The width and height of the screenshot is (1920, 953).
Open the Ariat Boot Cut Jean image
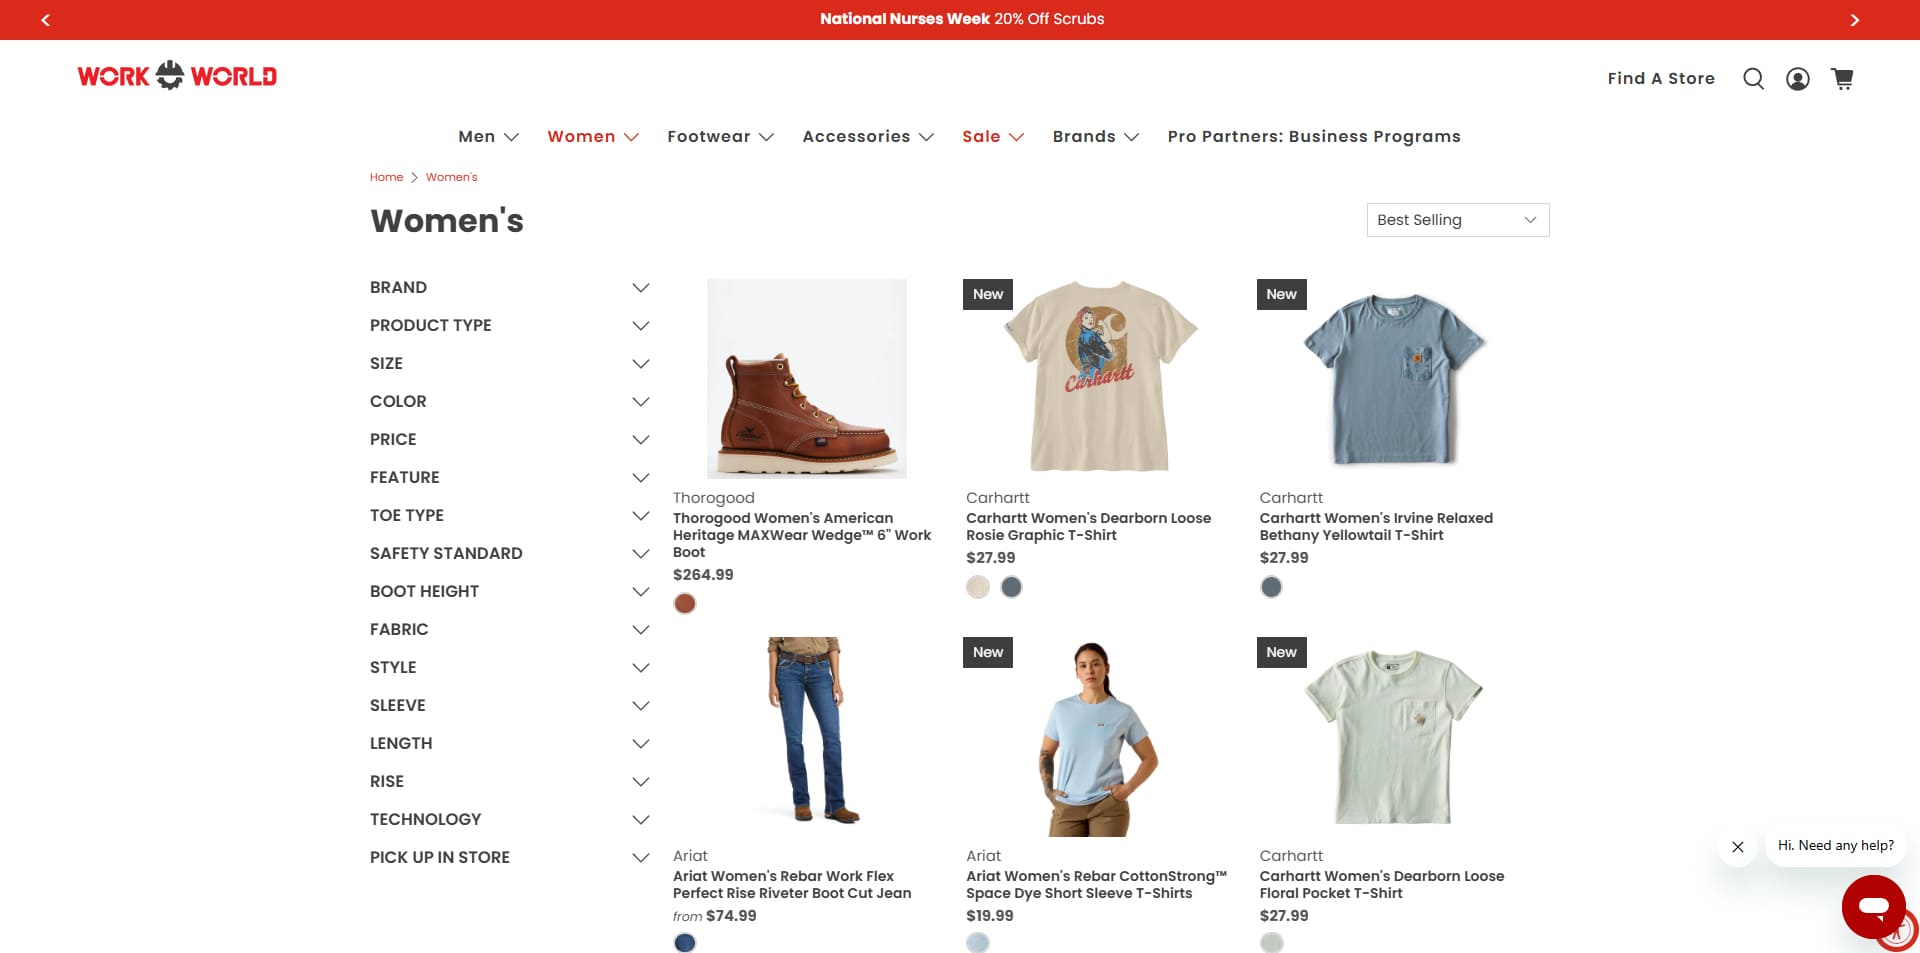[x=807, y=737]
